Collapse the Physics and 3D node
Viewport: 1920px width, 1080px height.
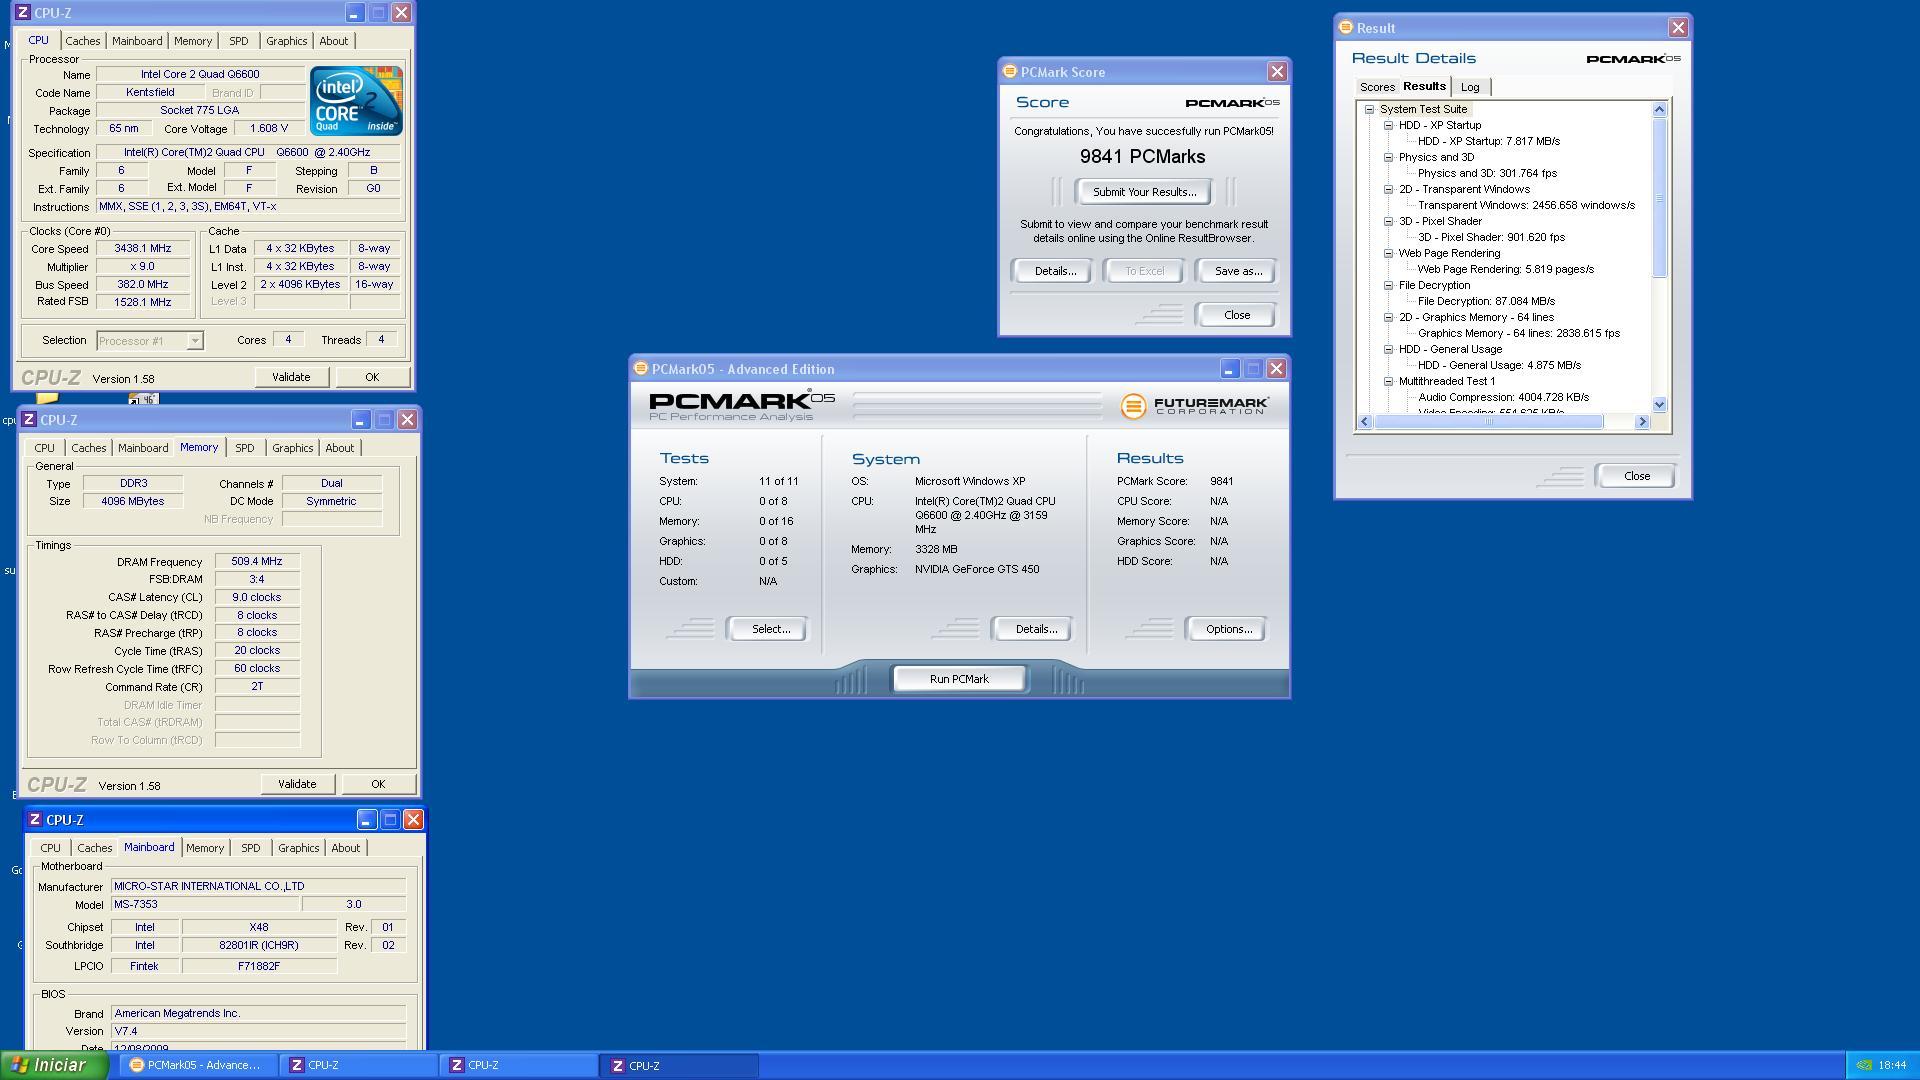tap(1388, 158)
